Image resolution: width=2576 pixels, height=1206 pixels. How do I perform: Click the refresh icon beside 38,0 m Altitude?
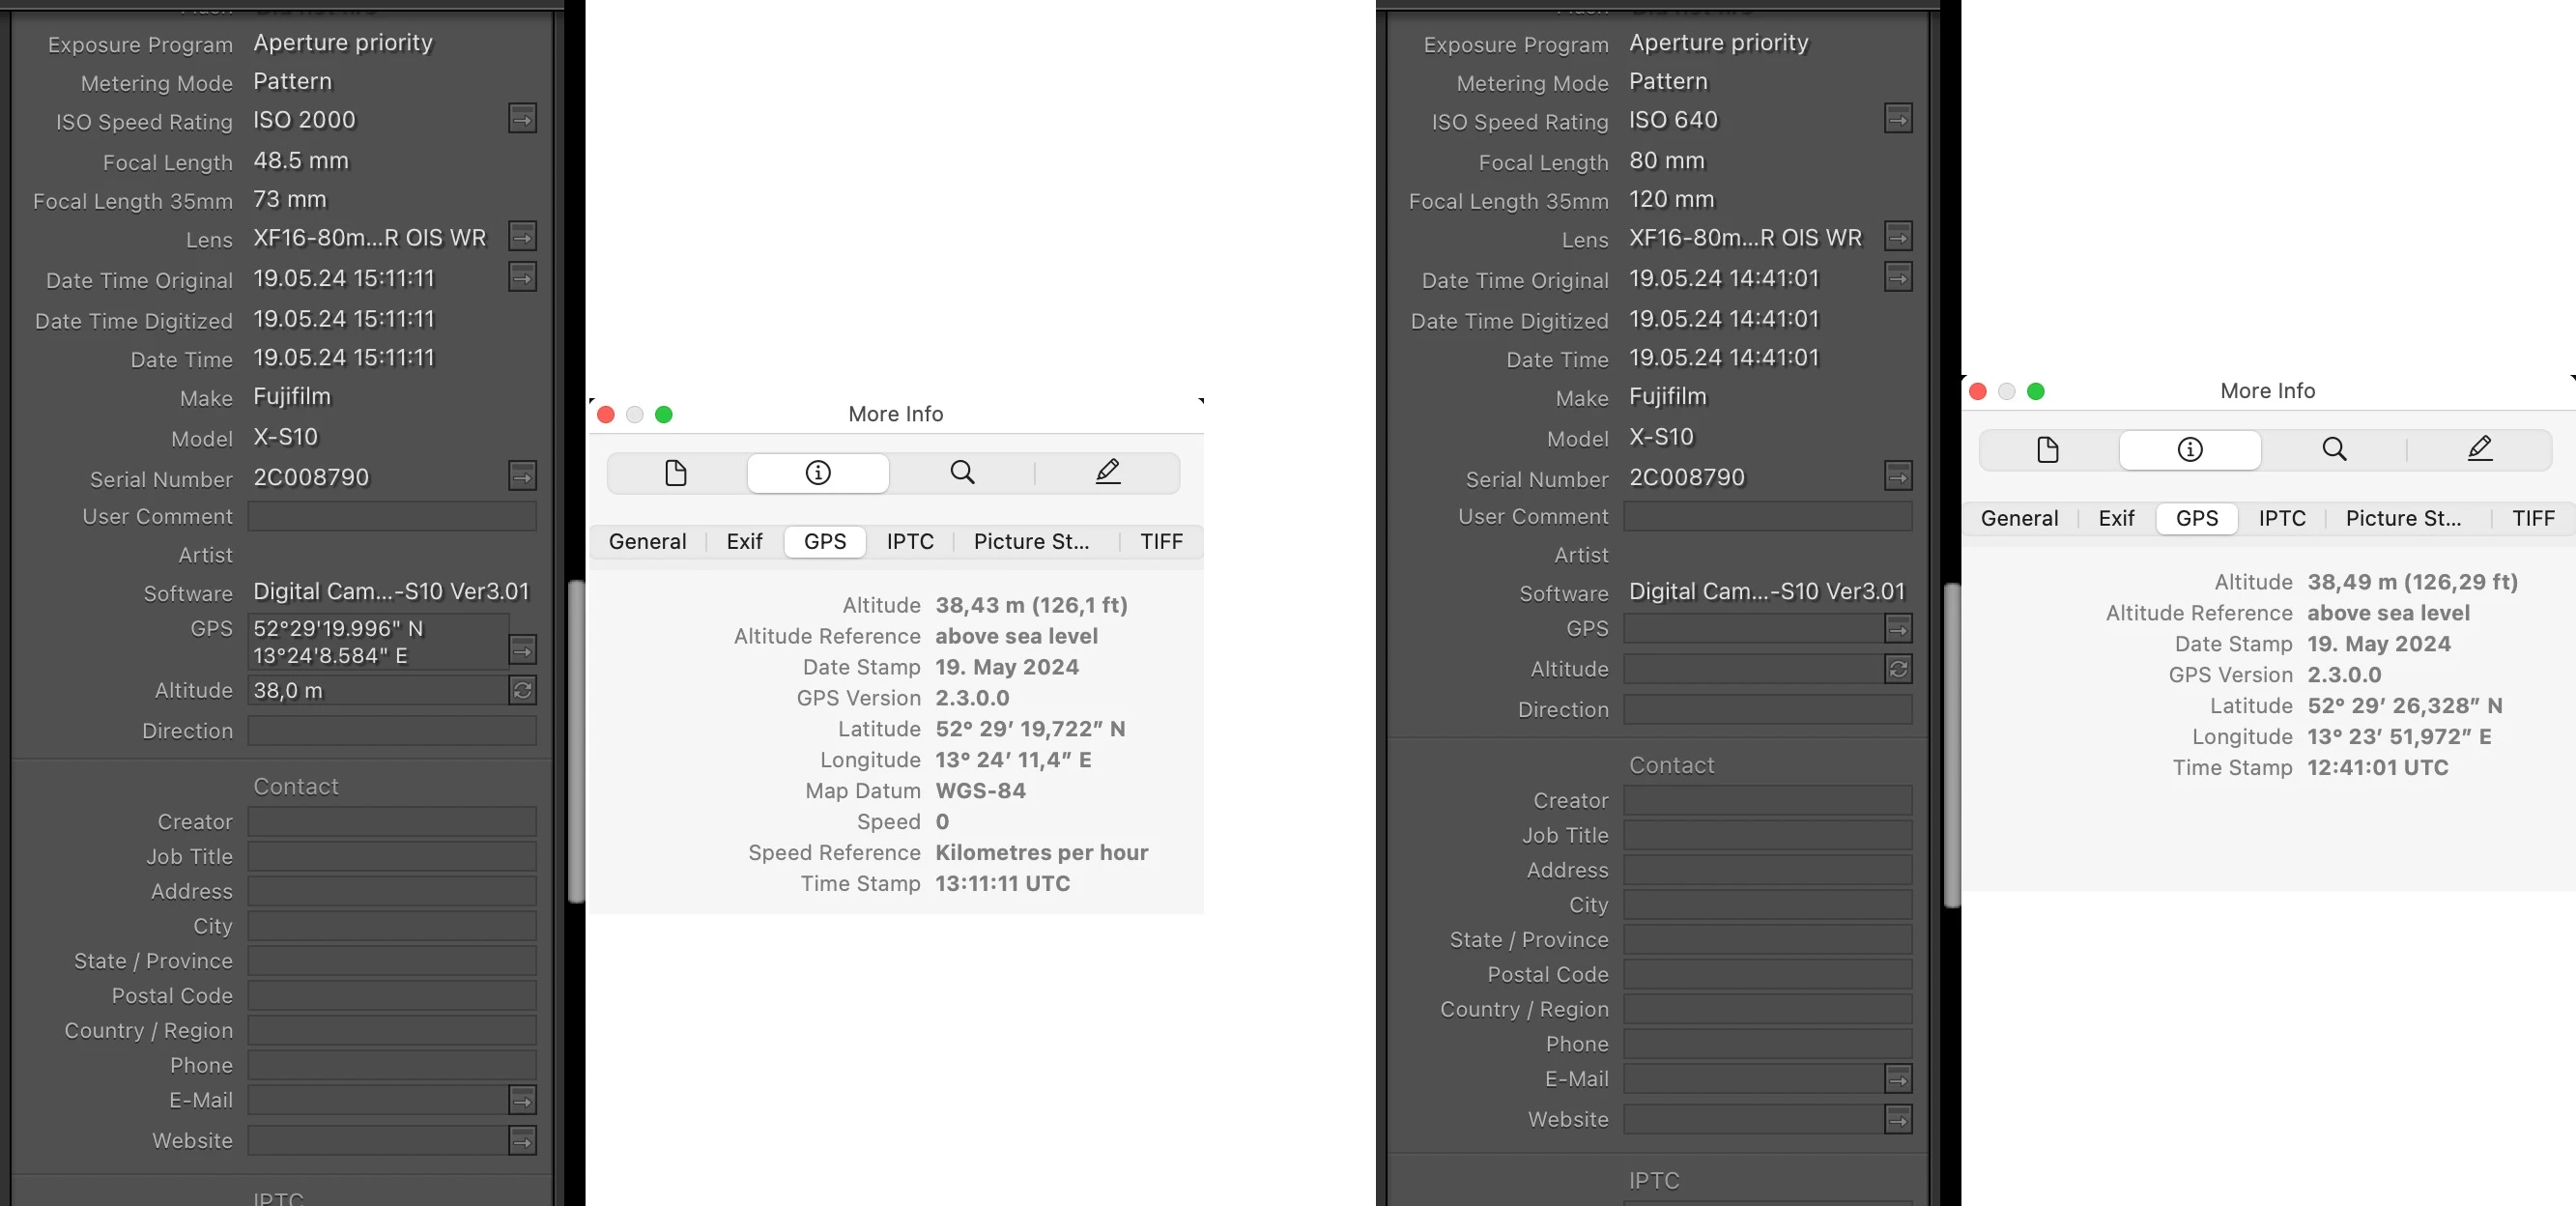point(522,690)
